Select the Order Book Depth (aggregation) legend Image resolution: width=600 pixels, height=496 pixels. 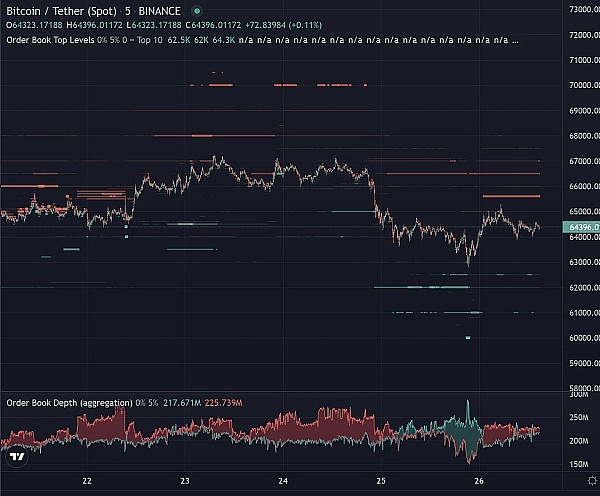[69, 402]
